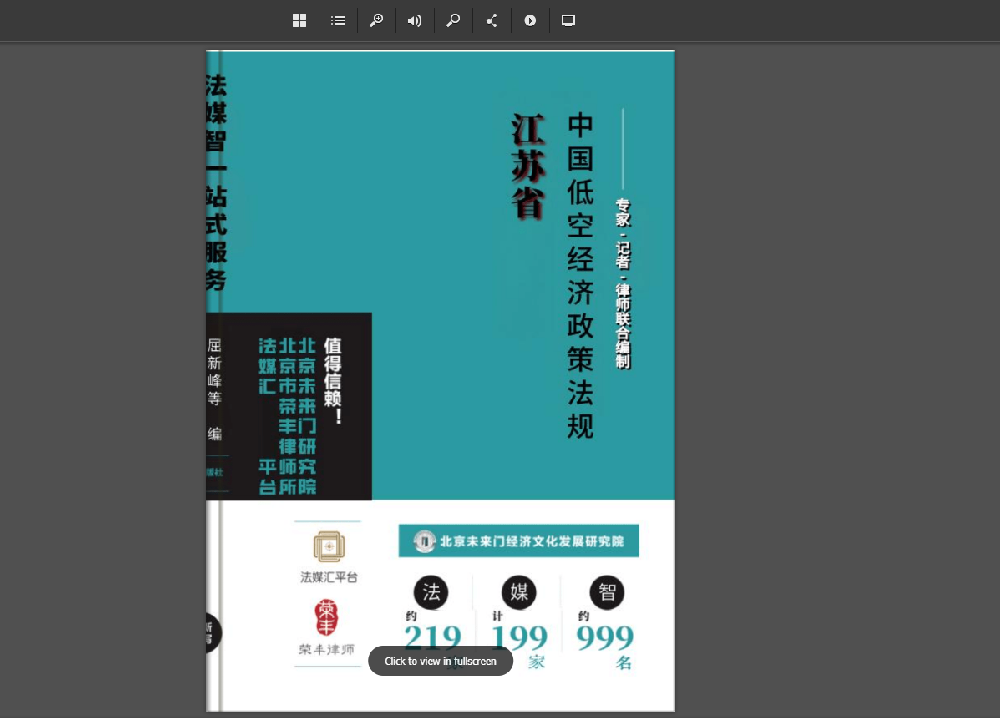
Task: Click the book spine text 法媒智一站式服务
Action: pyautogui.click(x=215, y=180)
